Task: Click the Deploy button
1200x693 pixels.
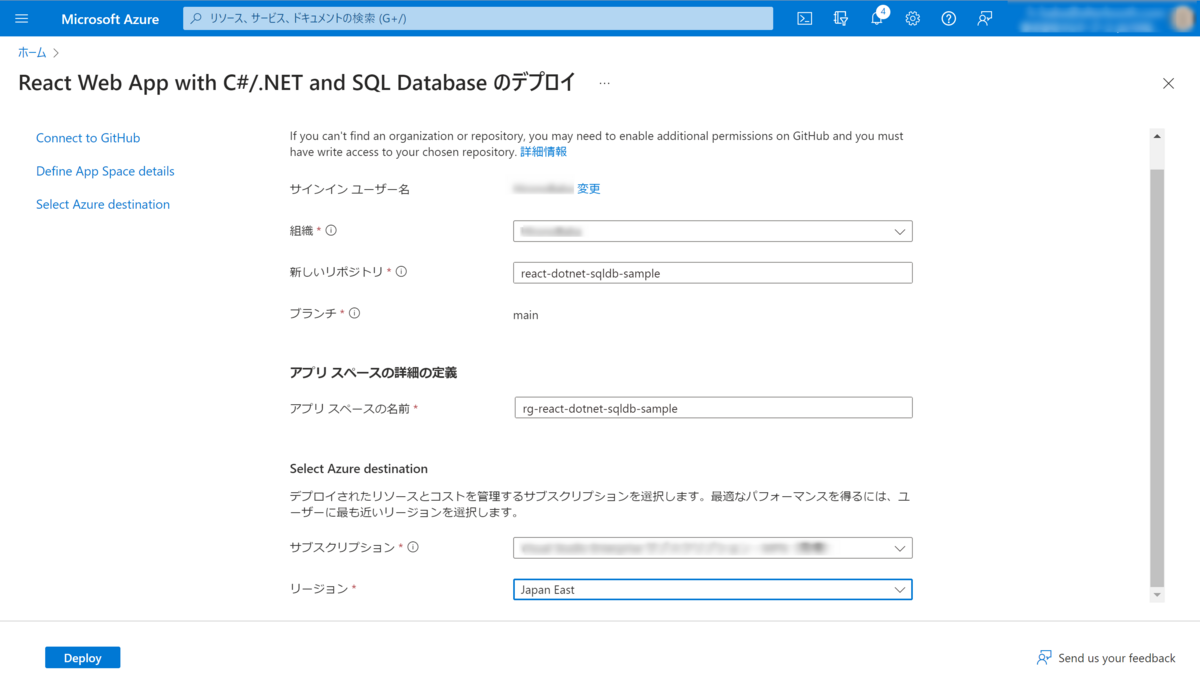Action: 82,657
